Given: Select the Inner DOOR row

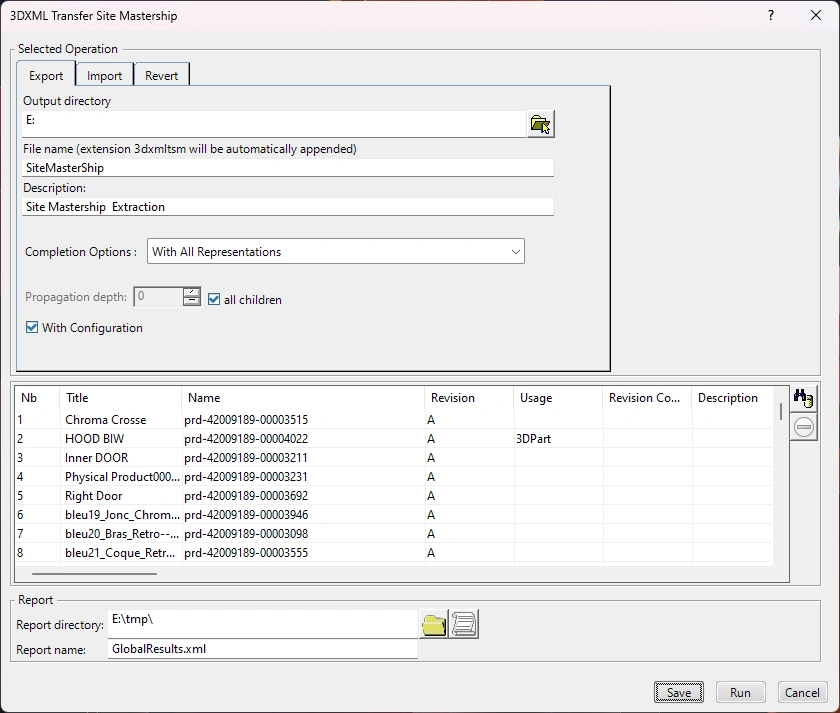Looking at the screenshot, I should (394, 457).
